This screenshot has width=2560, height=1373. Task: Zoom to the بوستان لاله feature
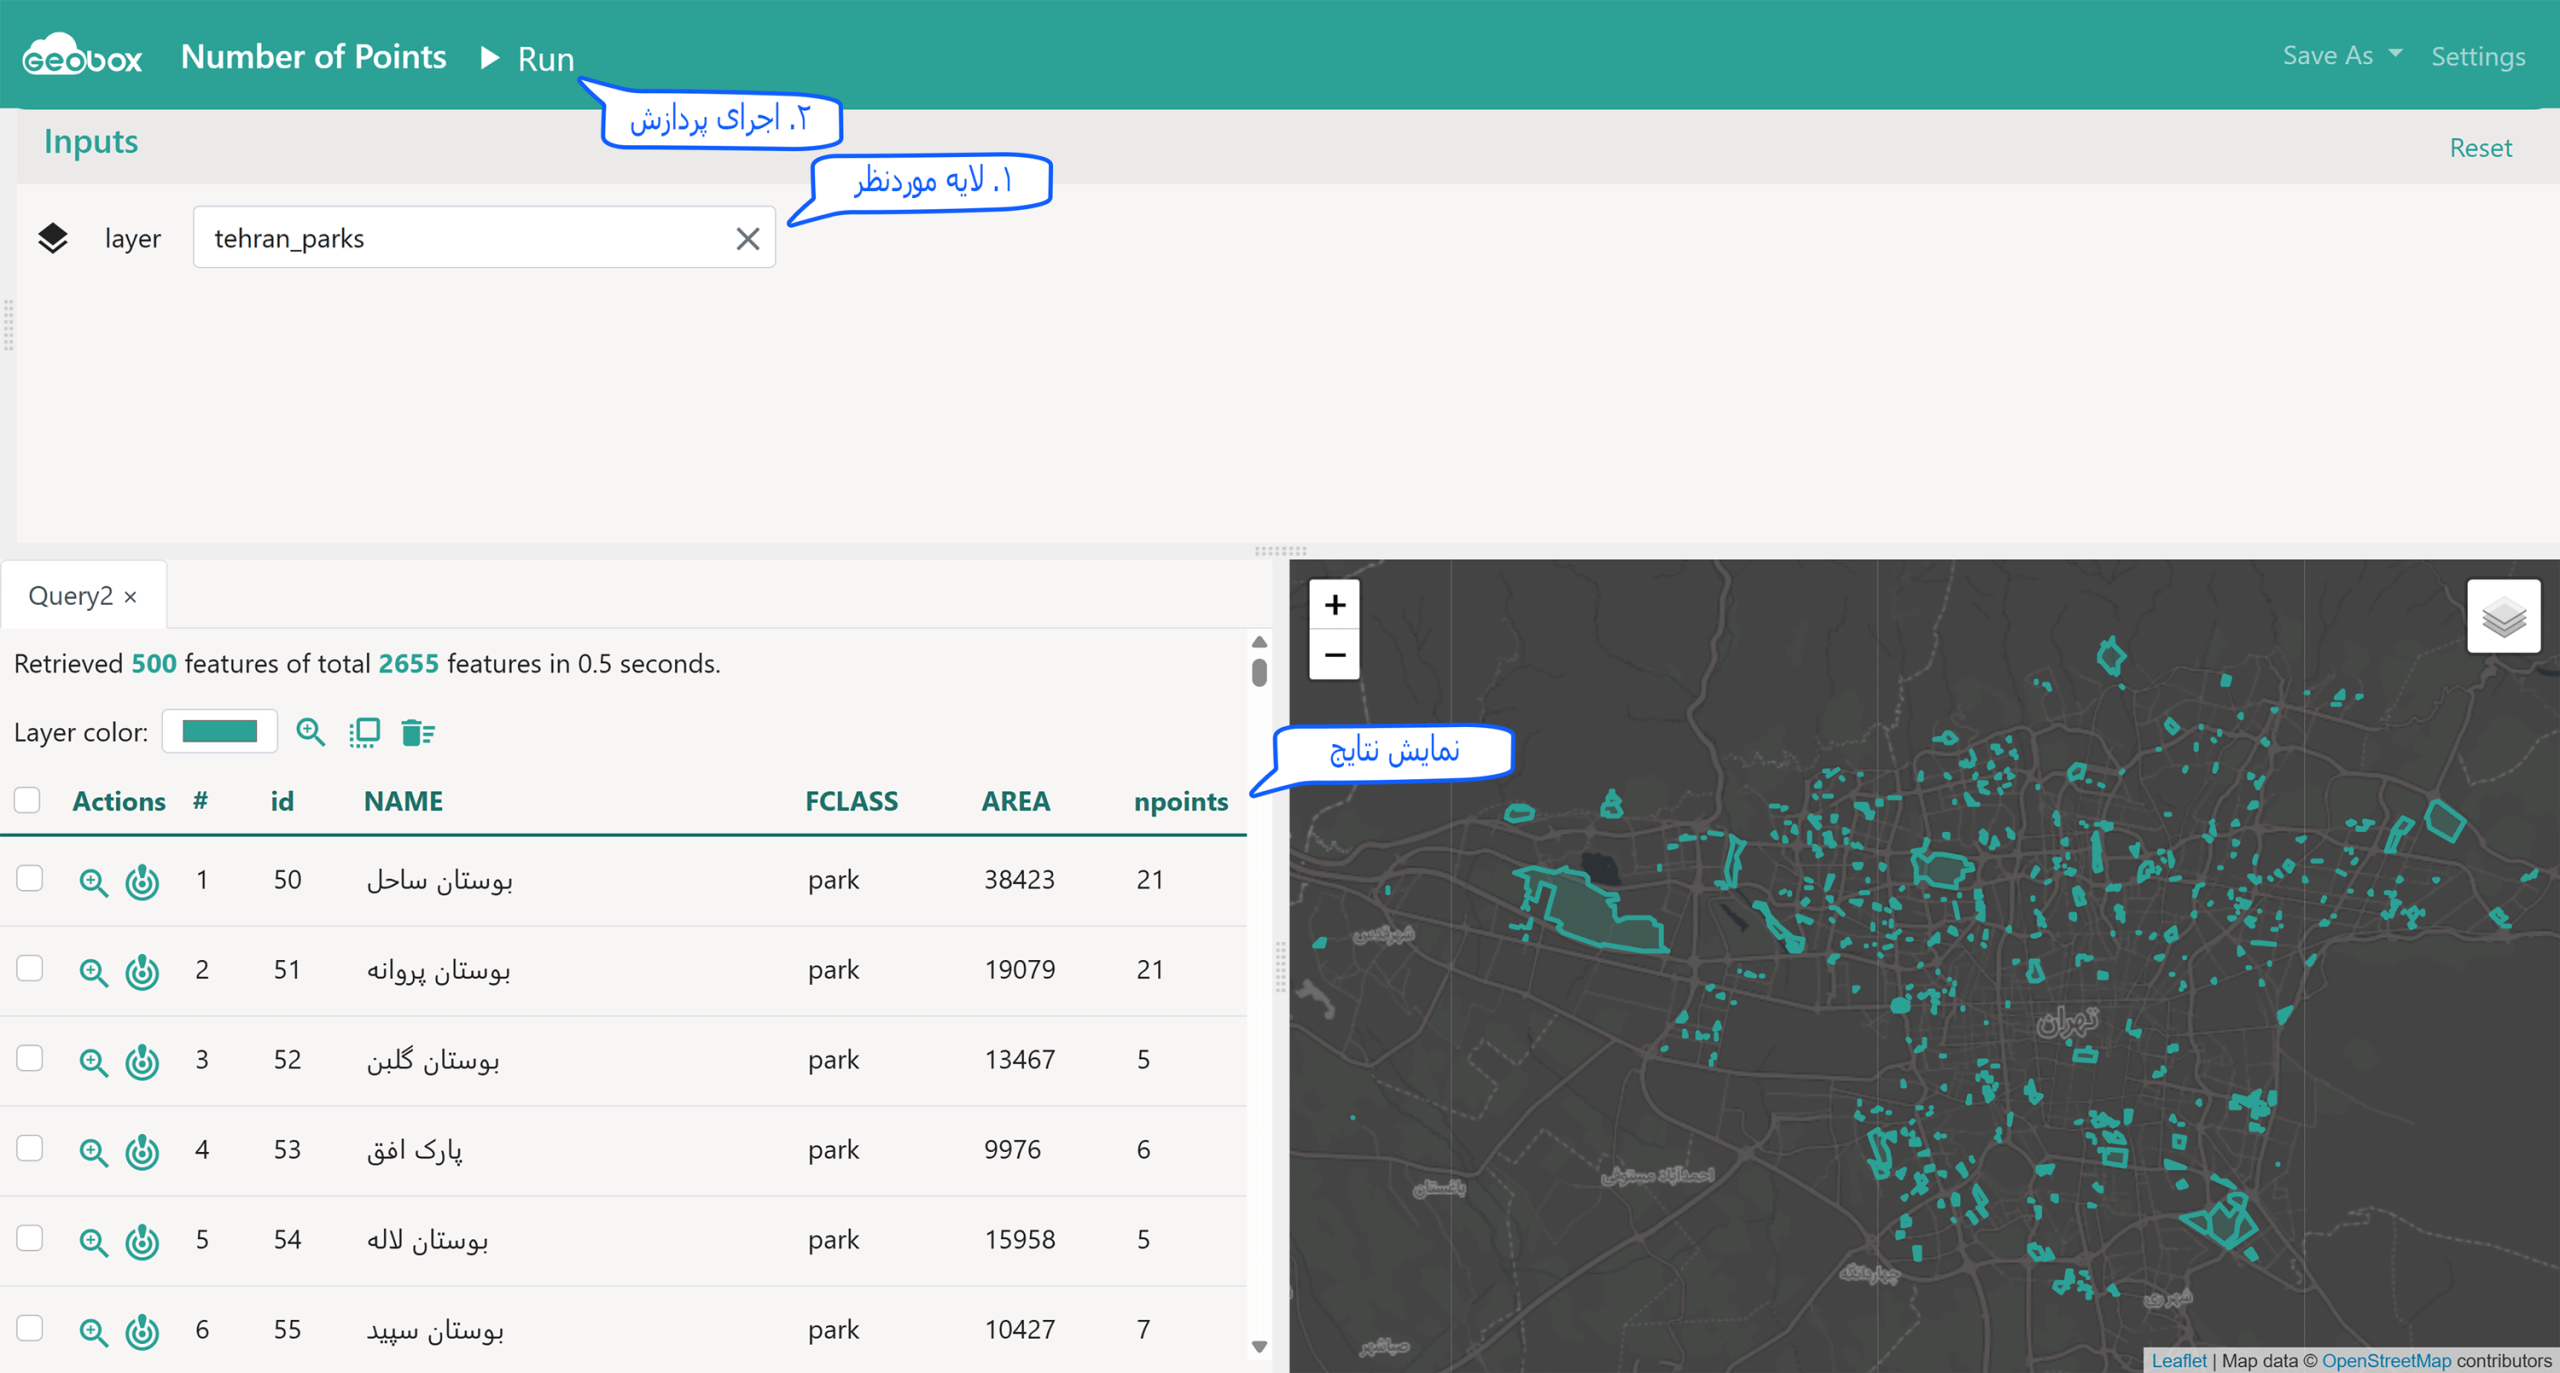coord(93,1241)
